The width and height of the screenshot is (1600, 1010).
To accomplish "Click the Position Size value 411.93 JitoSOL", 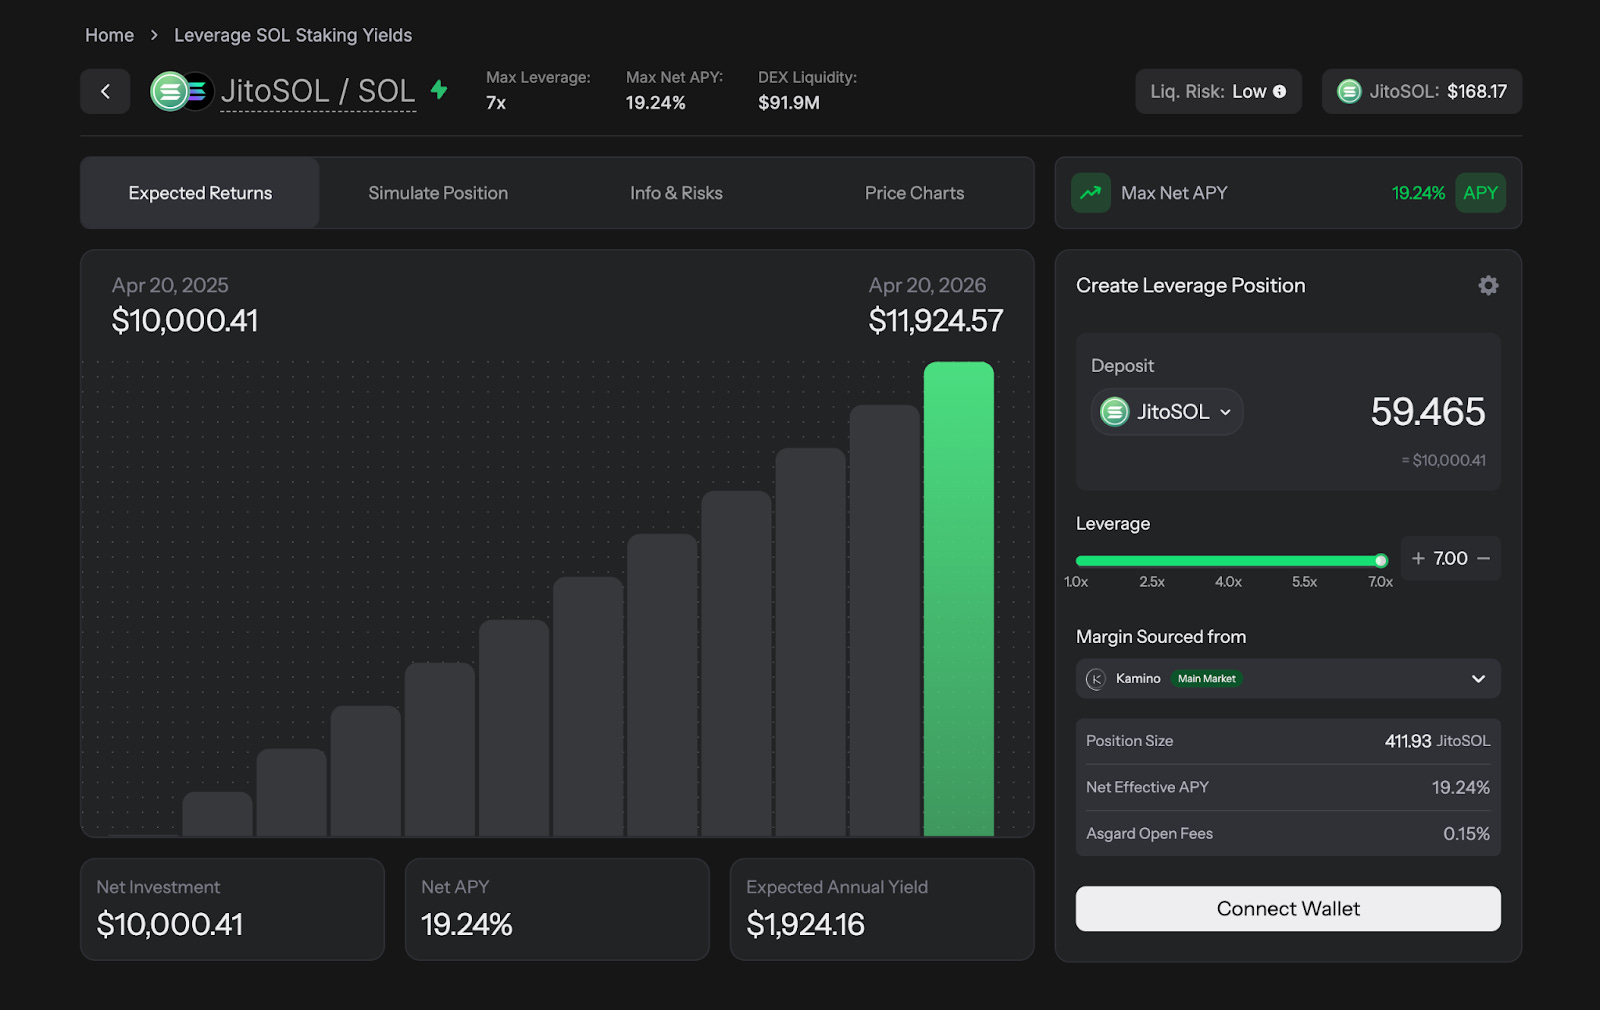I will [1437, 741].
